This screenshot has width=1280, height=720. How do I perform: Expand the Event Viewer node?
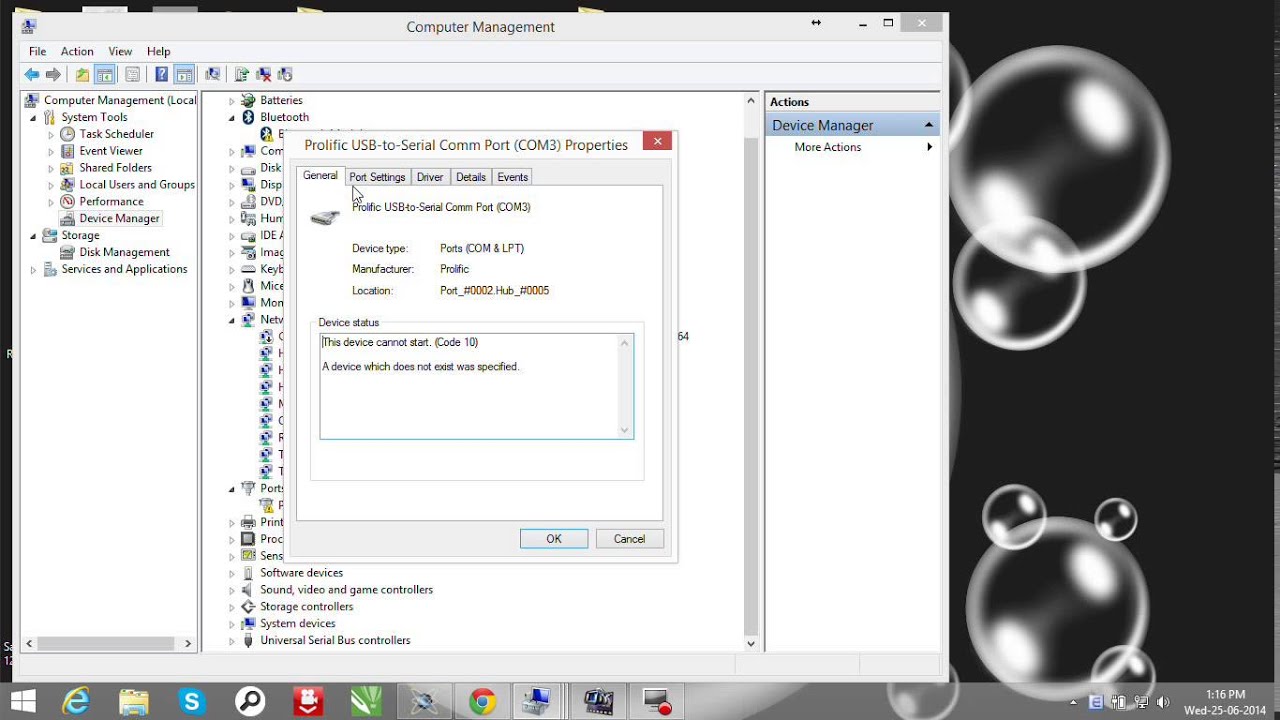tap(51, 151)
